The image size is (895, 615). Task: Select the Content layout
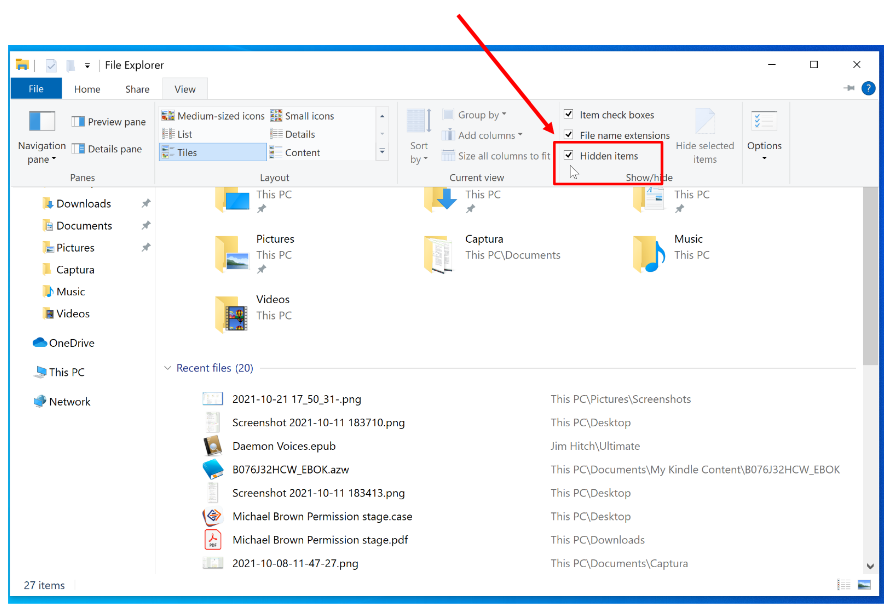pos(295,152)
